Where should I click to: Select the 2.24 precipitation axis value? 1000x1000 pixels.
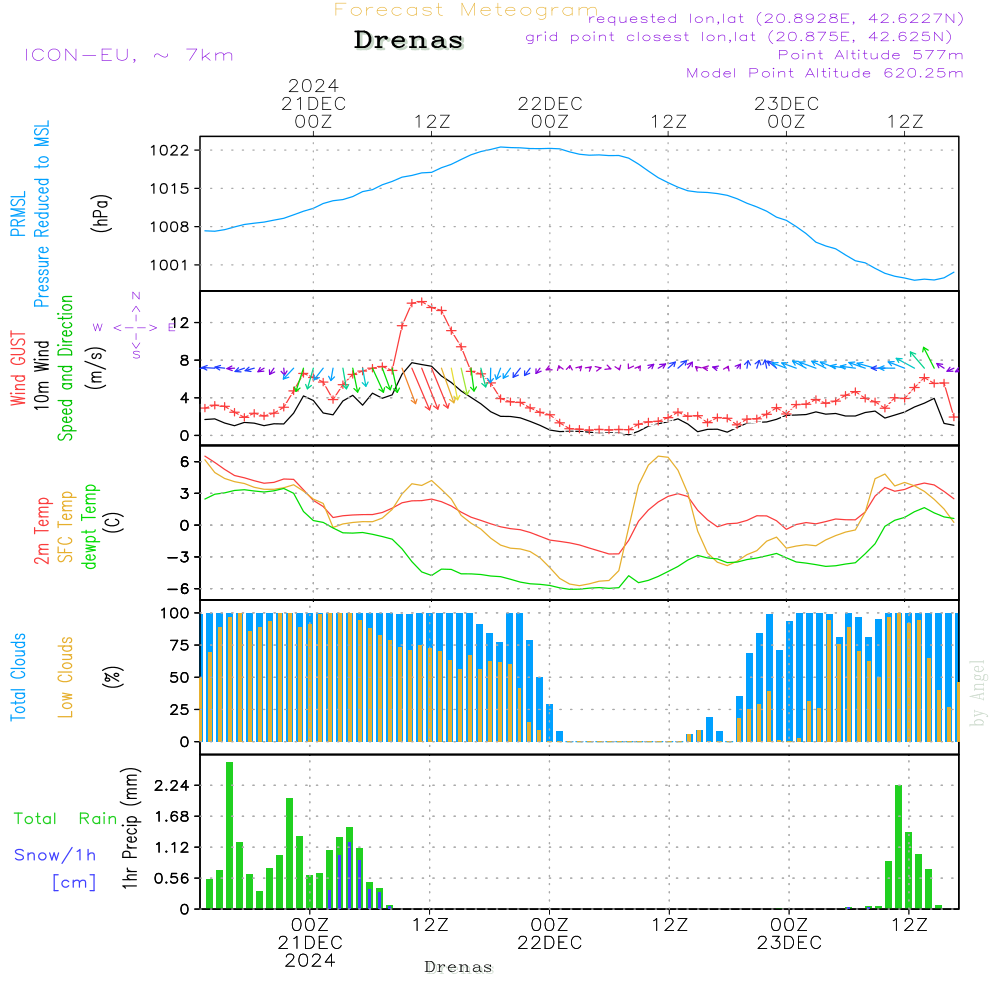pos(172,786)
